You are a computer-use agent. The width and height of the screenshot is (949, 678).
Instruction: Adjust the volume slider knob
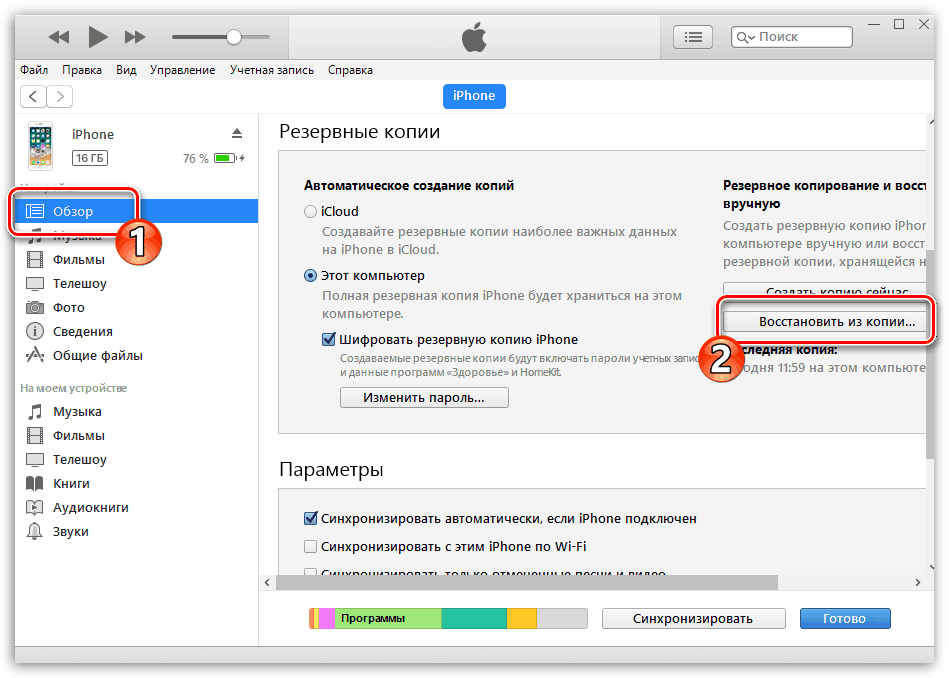(x=234, y=37)
